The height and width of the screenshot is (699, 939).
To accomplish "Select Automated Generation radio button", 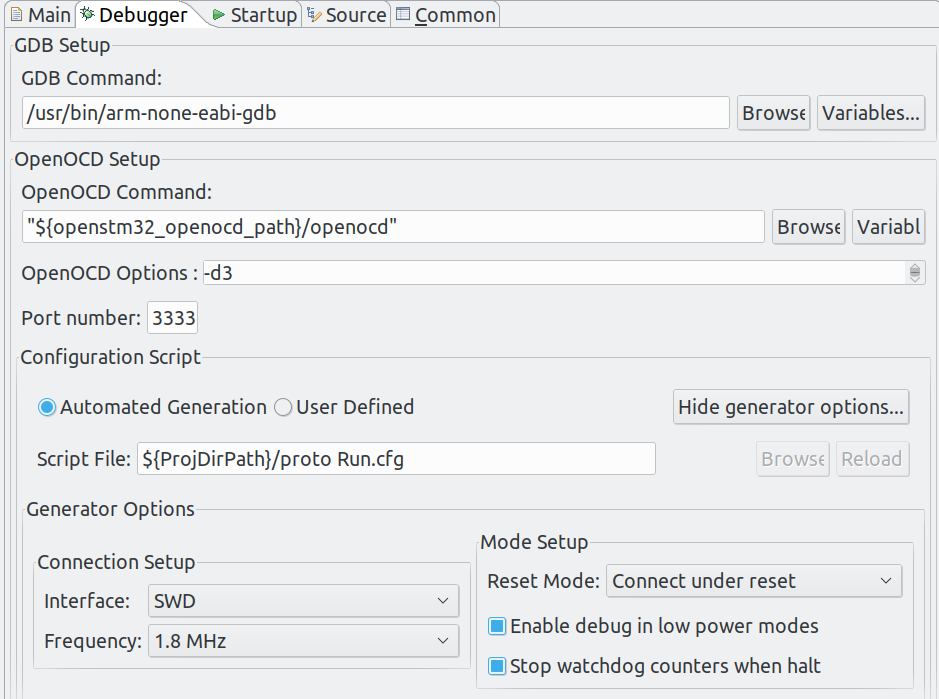I will (47, 407).
